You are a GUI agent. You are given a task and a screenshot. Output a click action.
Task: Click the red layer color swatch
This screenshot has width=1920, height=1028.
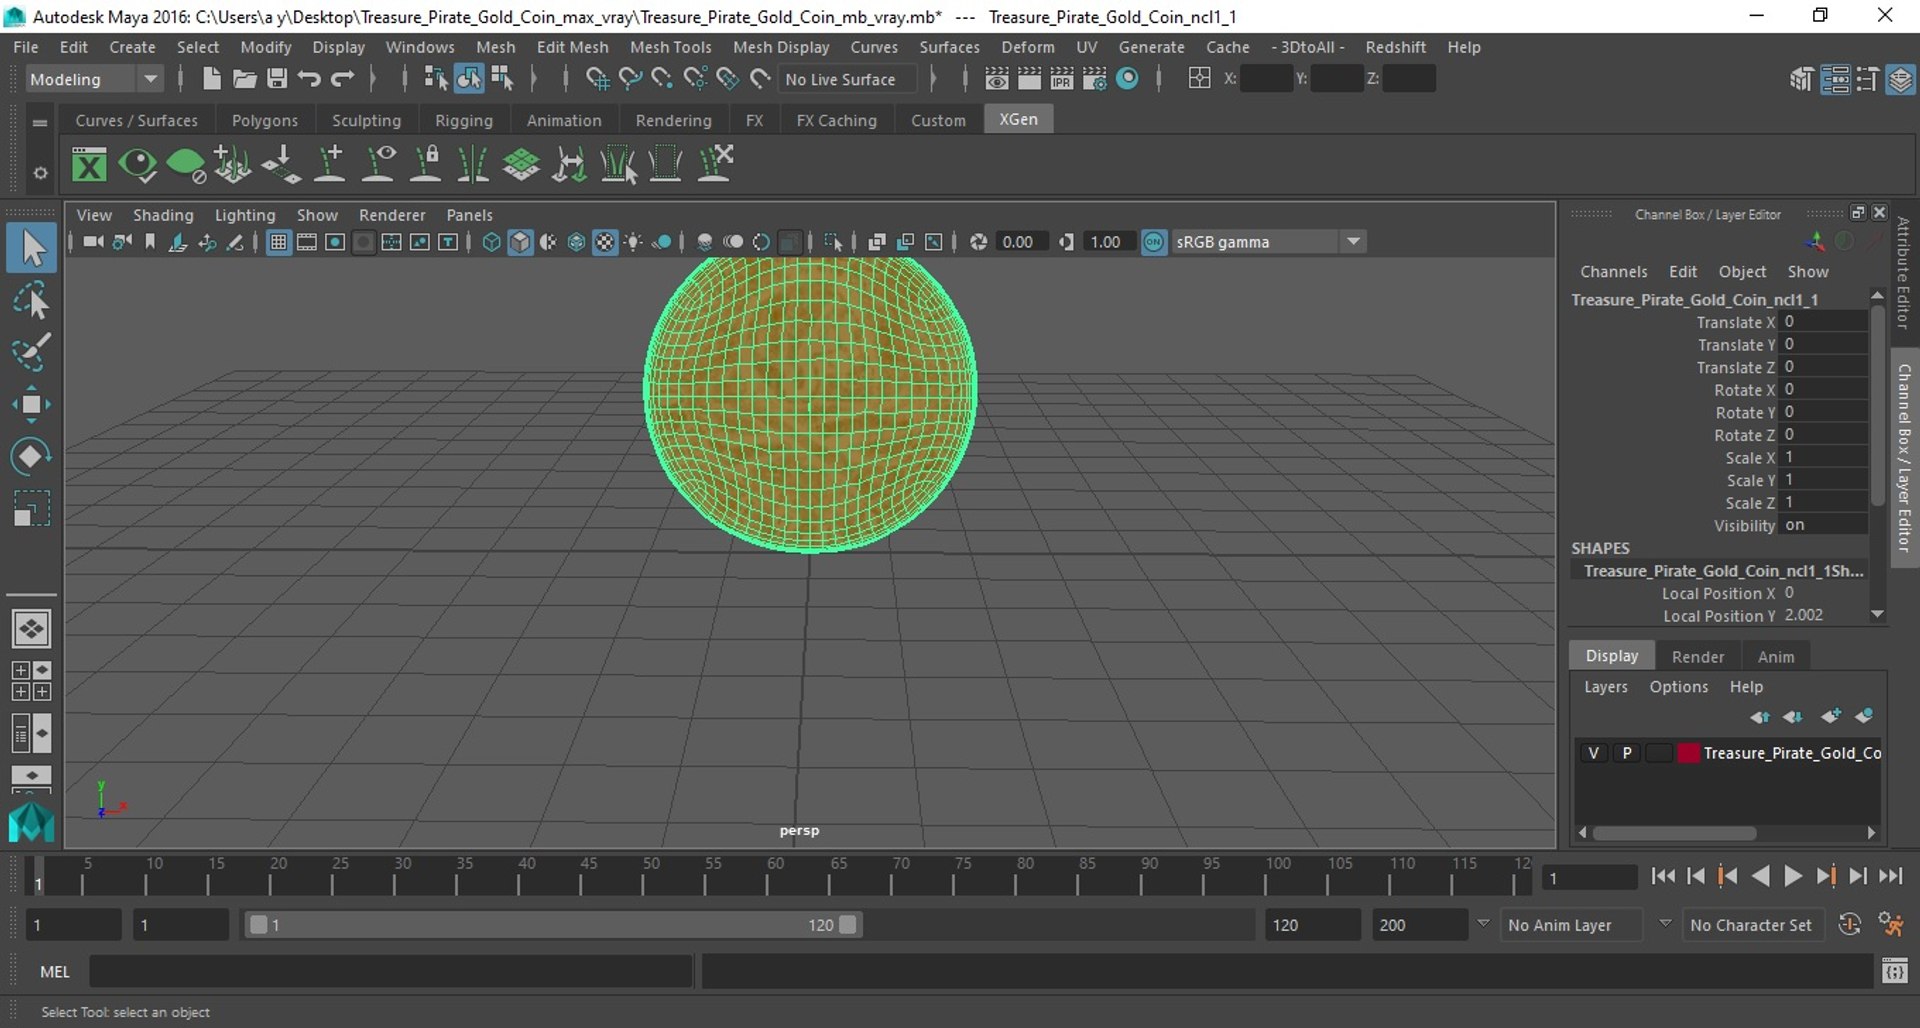pos(1688,753)
